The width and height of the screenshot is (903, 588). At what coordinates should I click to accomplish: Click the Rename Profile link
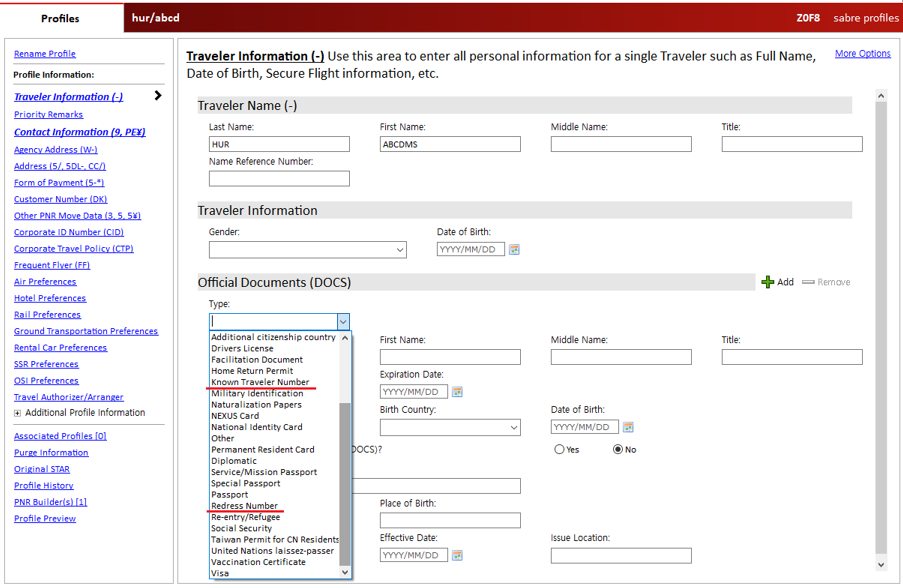[x=45, y=54]
